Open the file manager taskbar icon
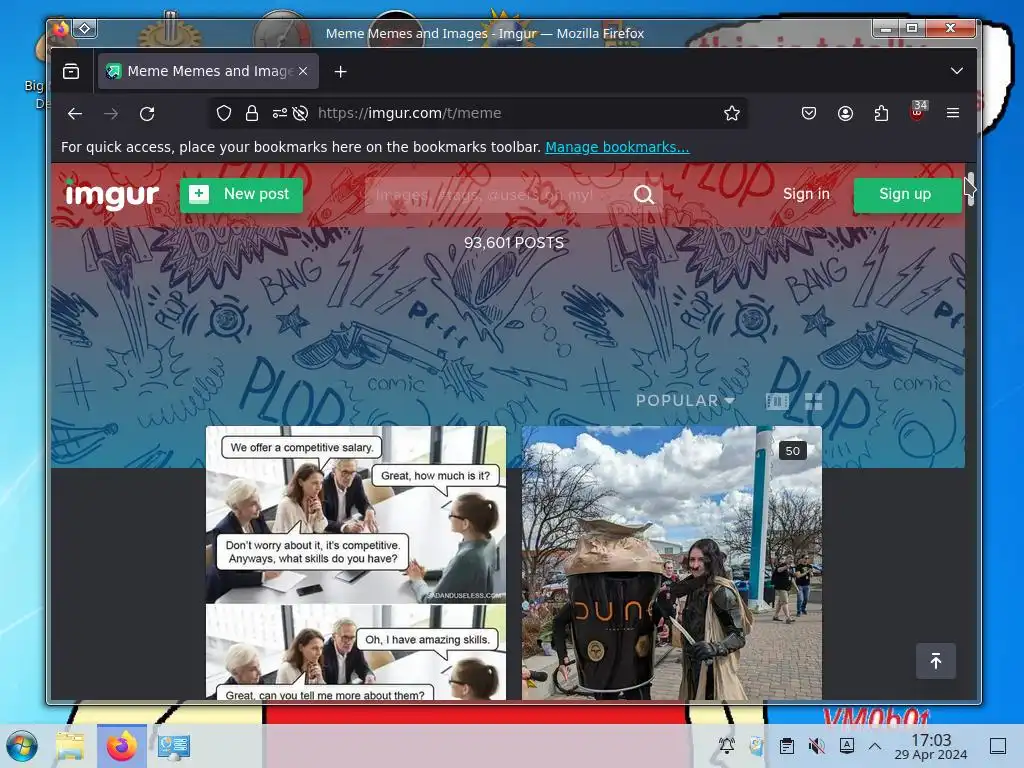1024x768 pixels. point(70,746)
